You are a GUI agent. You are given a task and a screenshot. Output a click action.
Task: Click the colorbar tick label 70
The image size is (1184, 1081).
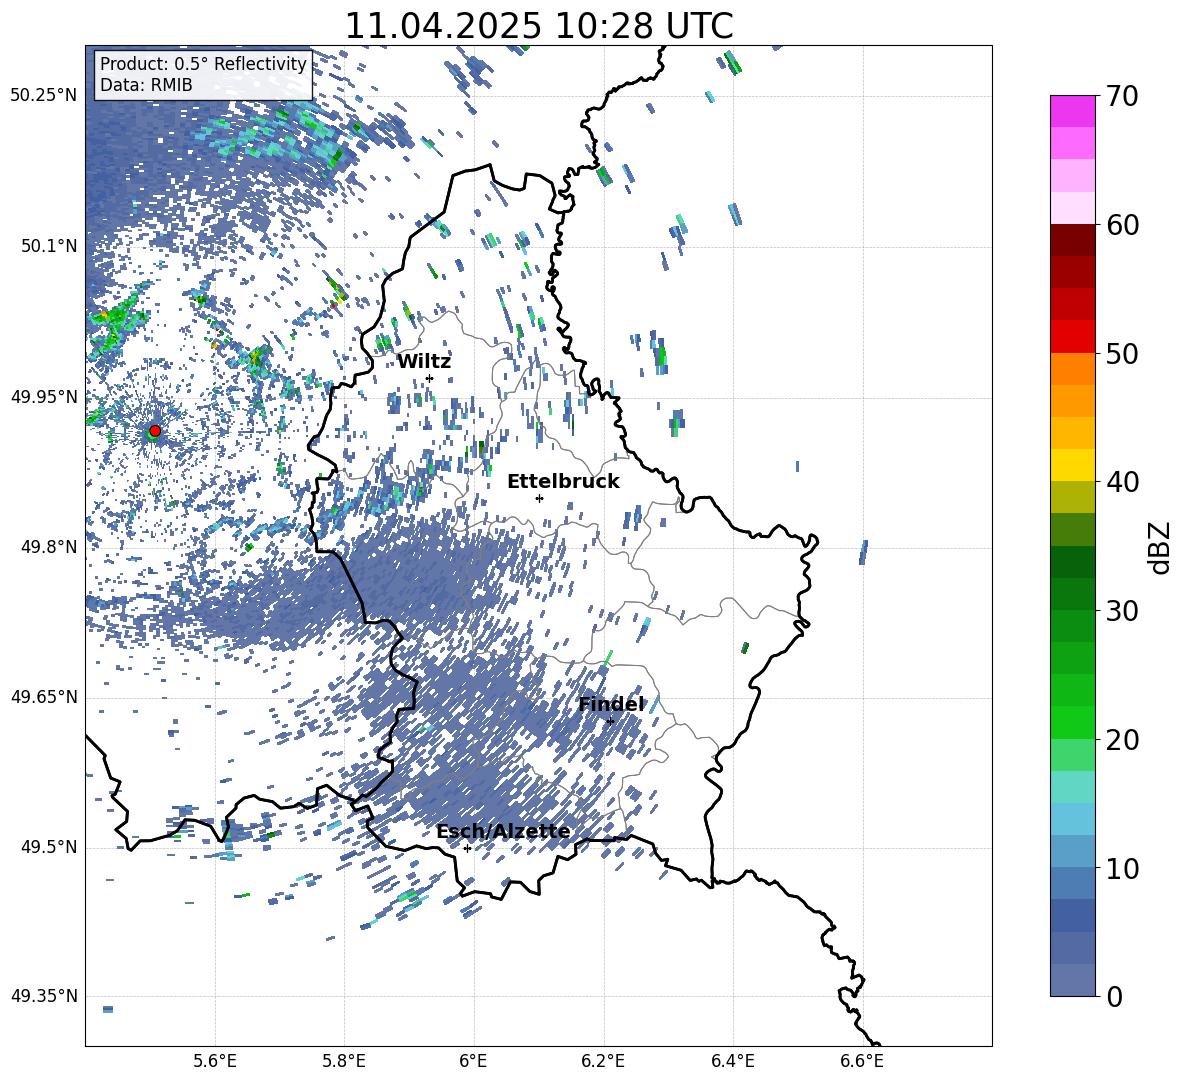1123,97
